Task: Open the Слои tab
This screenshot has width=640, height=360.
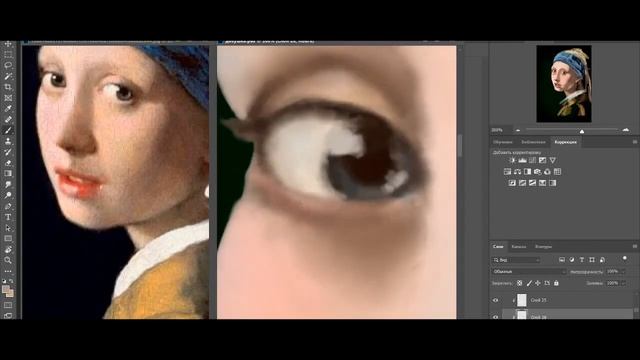Action: [498, 247]
